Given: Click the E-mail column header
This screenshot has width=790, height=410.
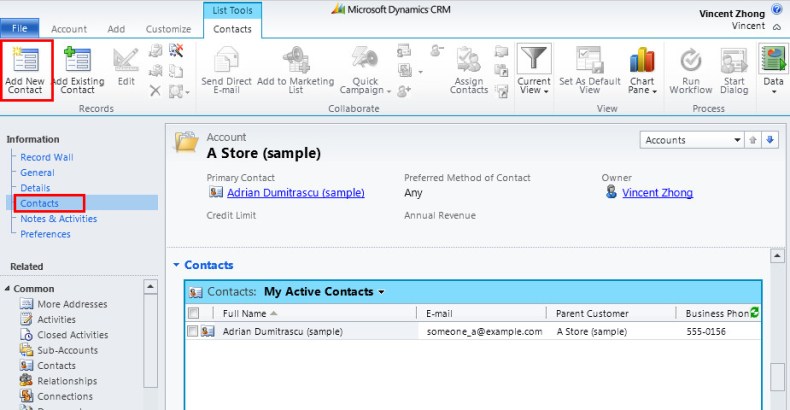Looking at the screenshot, I should (439, 313).
